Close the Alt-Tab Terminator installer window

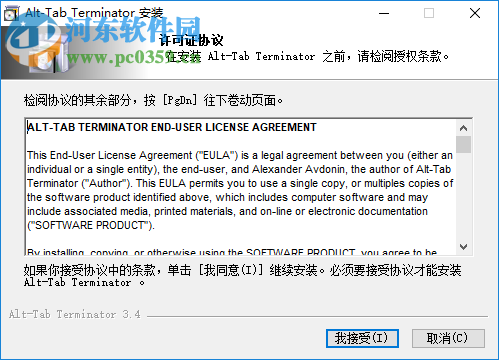click(x=475, y=13)
